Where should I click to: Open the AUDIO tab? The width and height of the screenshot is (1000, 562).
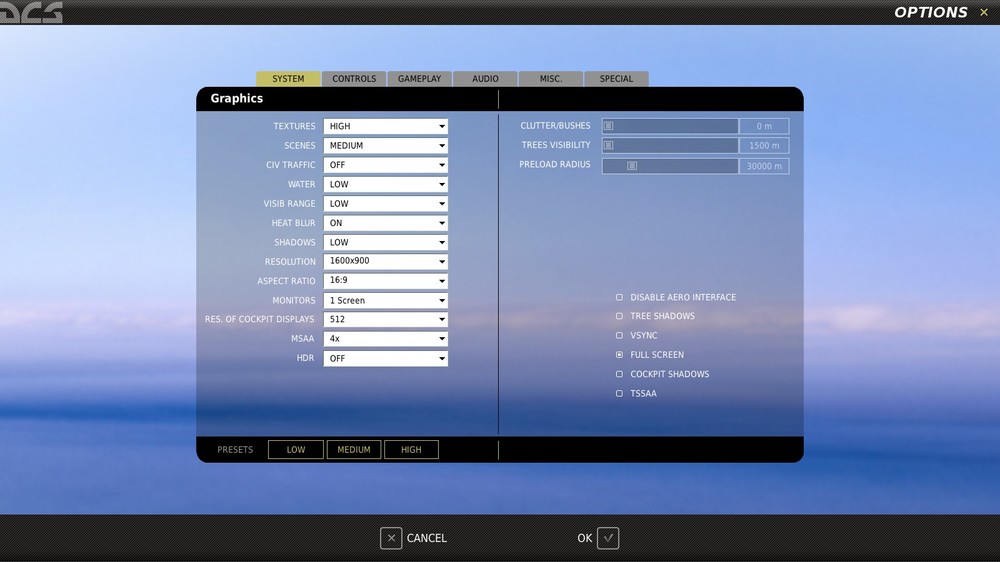pos(485,78)
